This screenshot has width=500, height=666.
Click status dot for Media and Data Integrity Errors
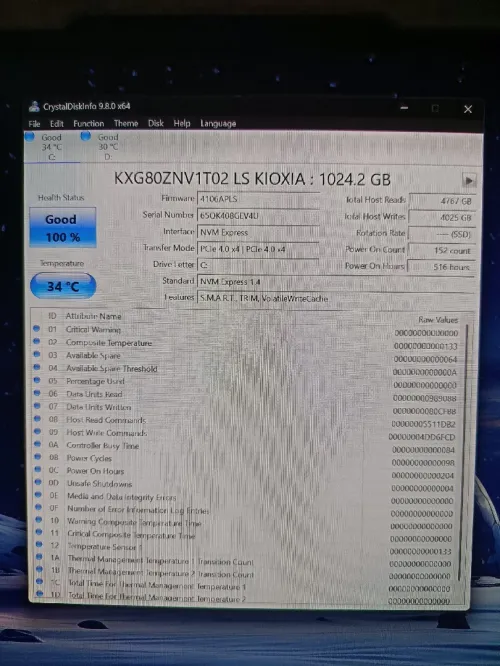(x=39, y=494)
